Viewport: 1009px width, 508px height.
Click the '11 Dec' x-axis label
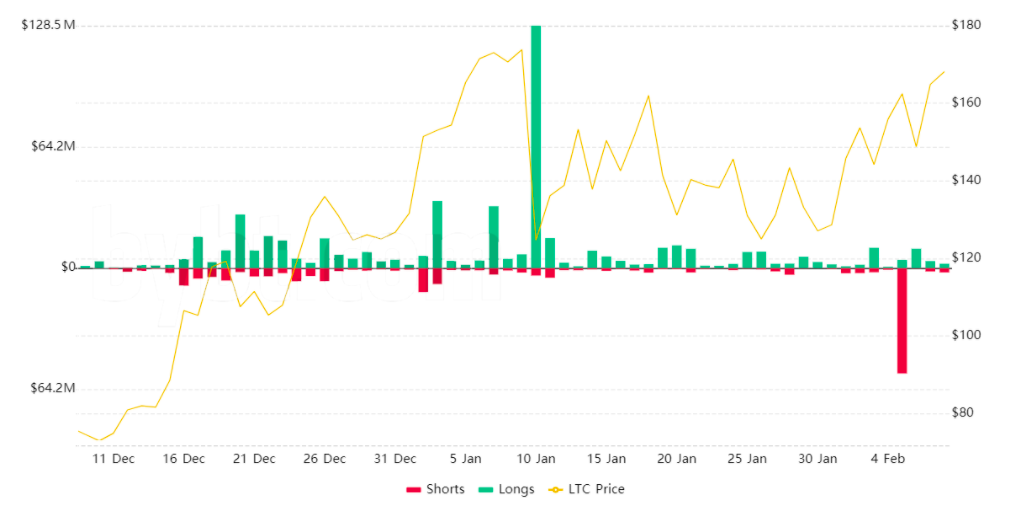[x=113, y=459]
